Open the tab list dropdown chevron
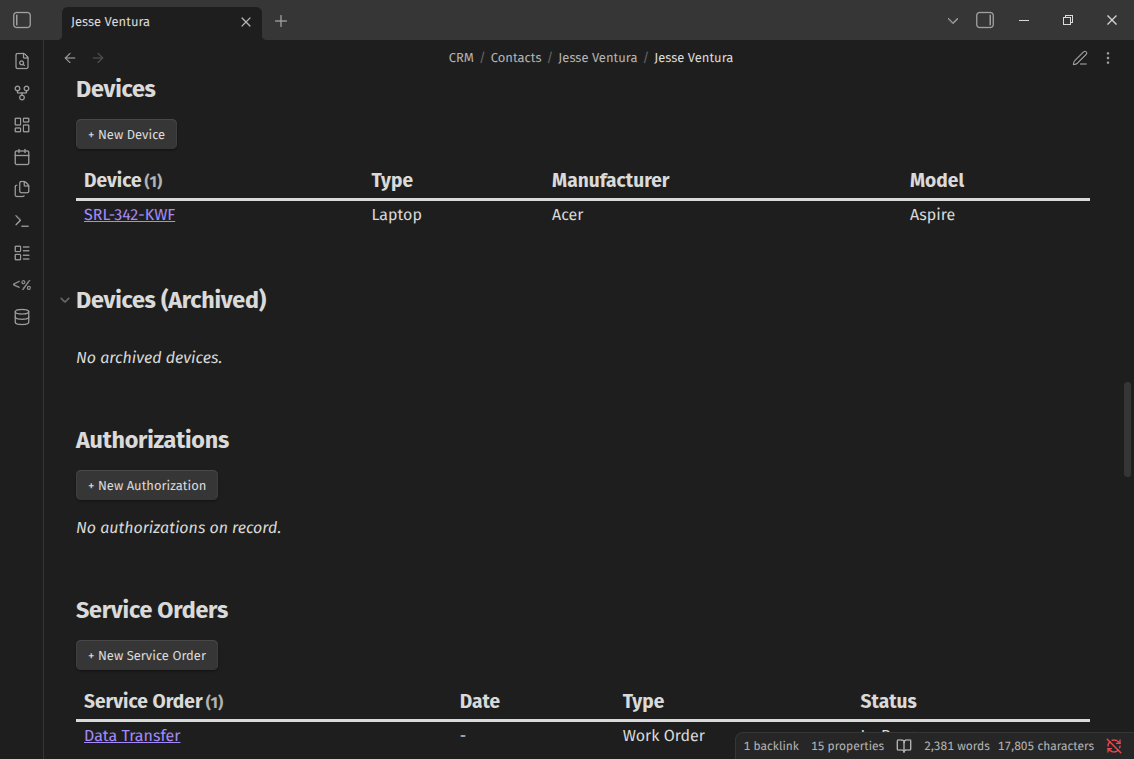The height and width of the screenshot is (759, 1134). [953, 21]
